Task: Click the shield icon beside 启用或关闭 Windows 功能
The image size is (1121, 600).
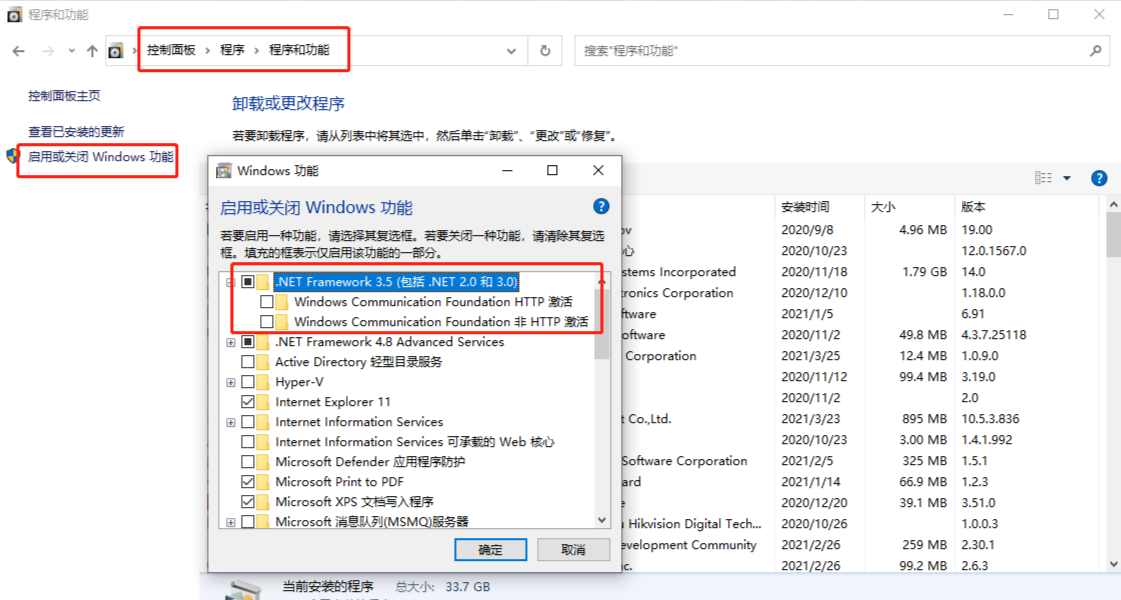Action: (x=12, y=157)
